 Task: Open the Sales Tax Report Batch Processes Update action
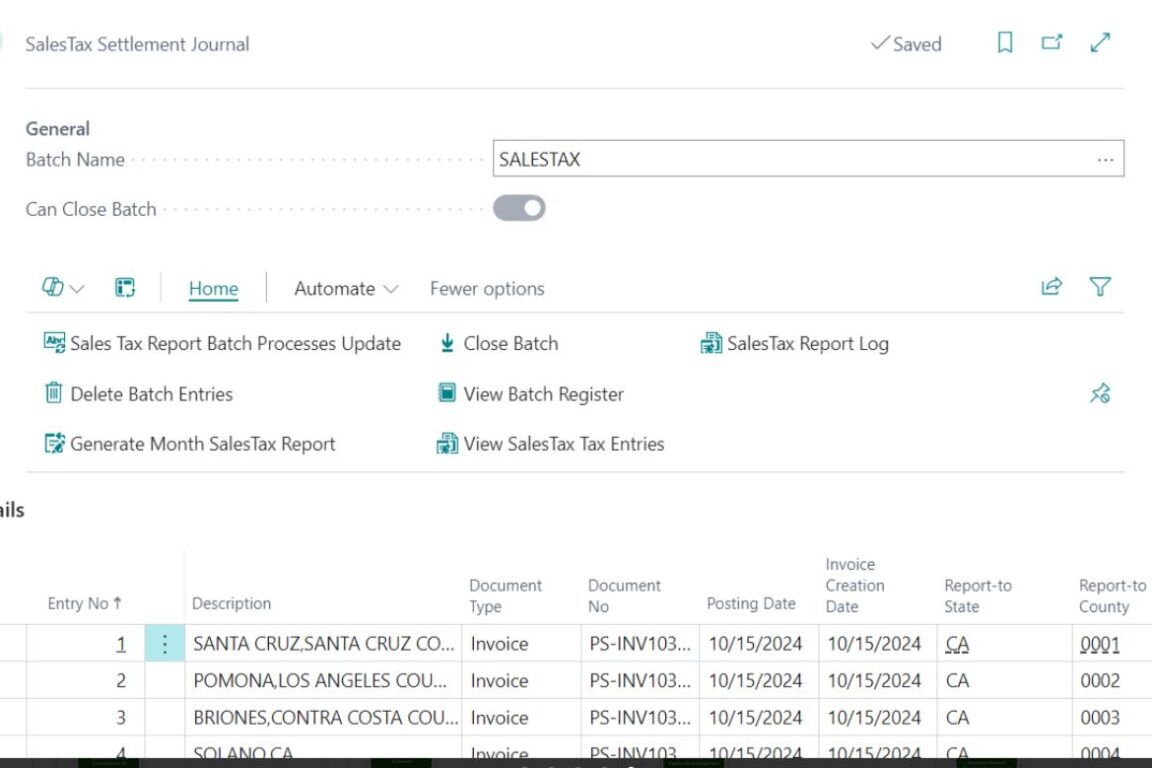(x=235, y=343)
